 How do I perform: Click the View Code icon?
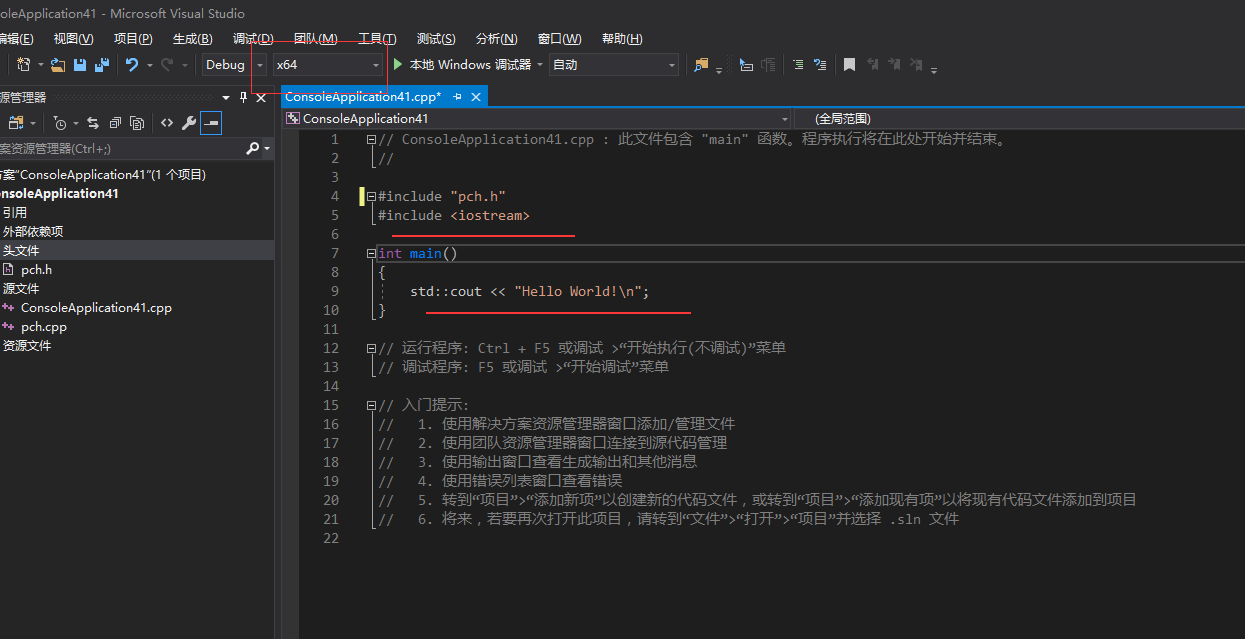coord(167,122)
